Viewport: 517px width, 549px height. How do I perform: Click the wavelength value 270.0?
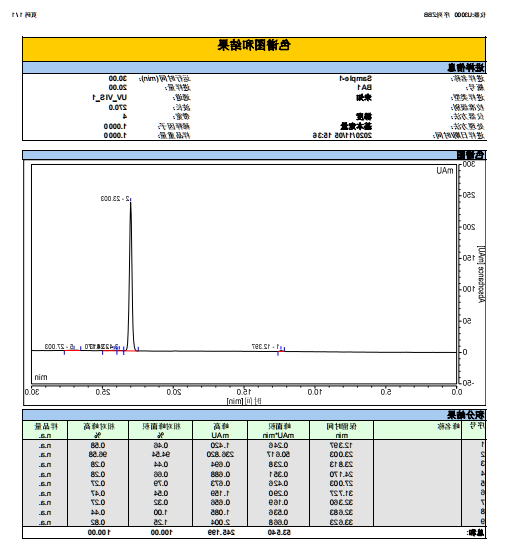coord(118,107)
